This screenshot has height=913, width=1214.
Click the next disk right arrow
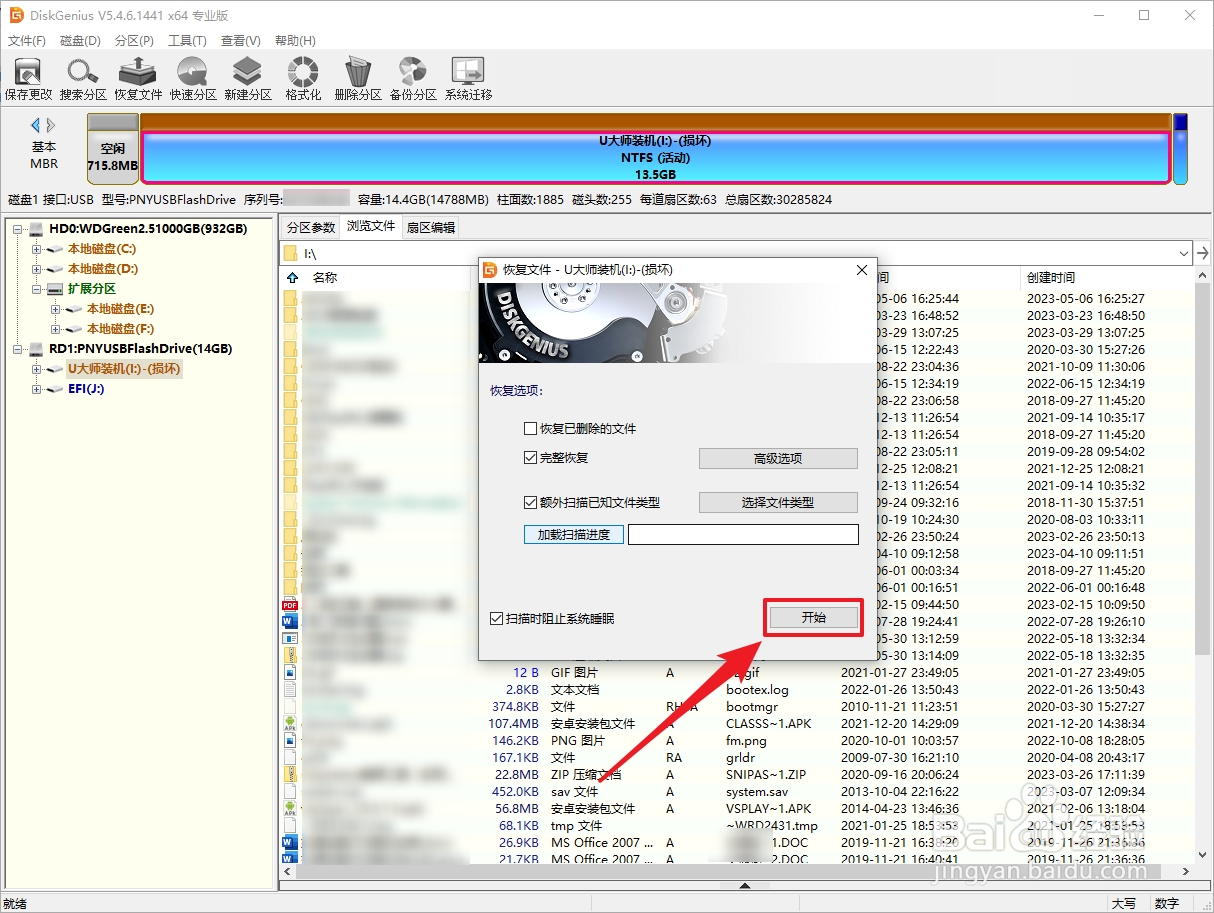coord(51,125)
